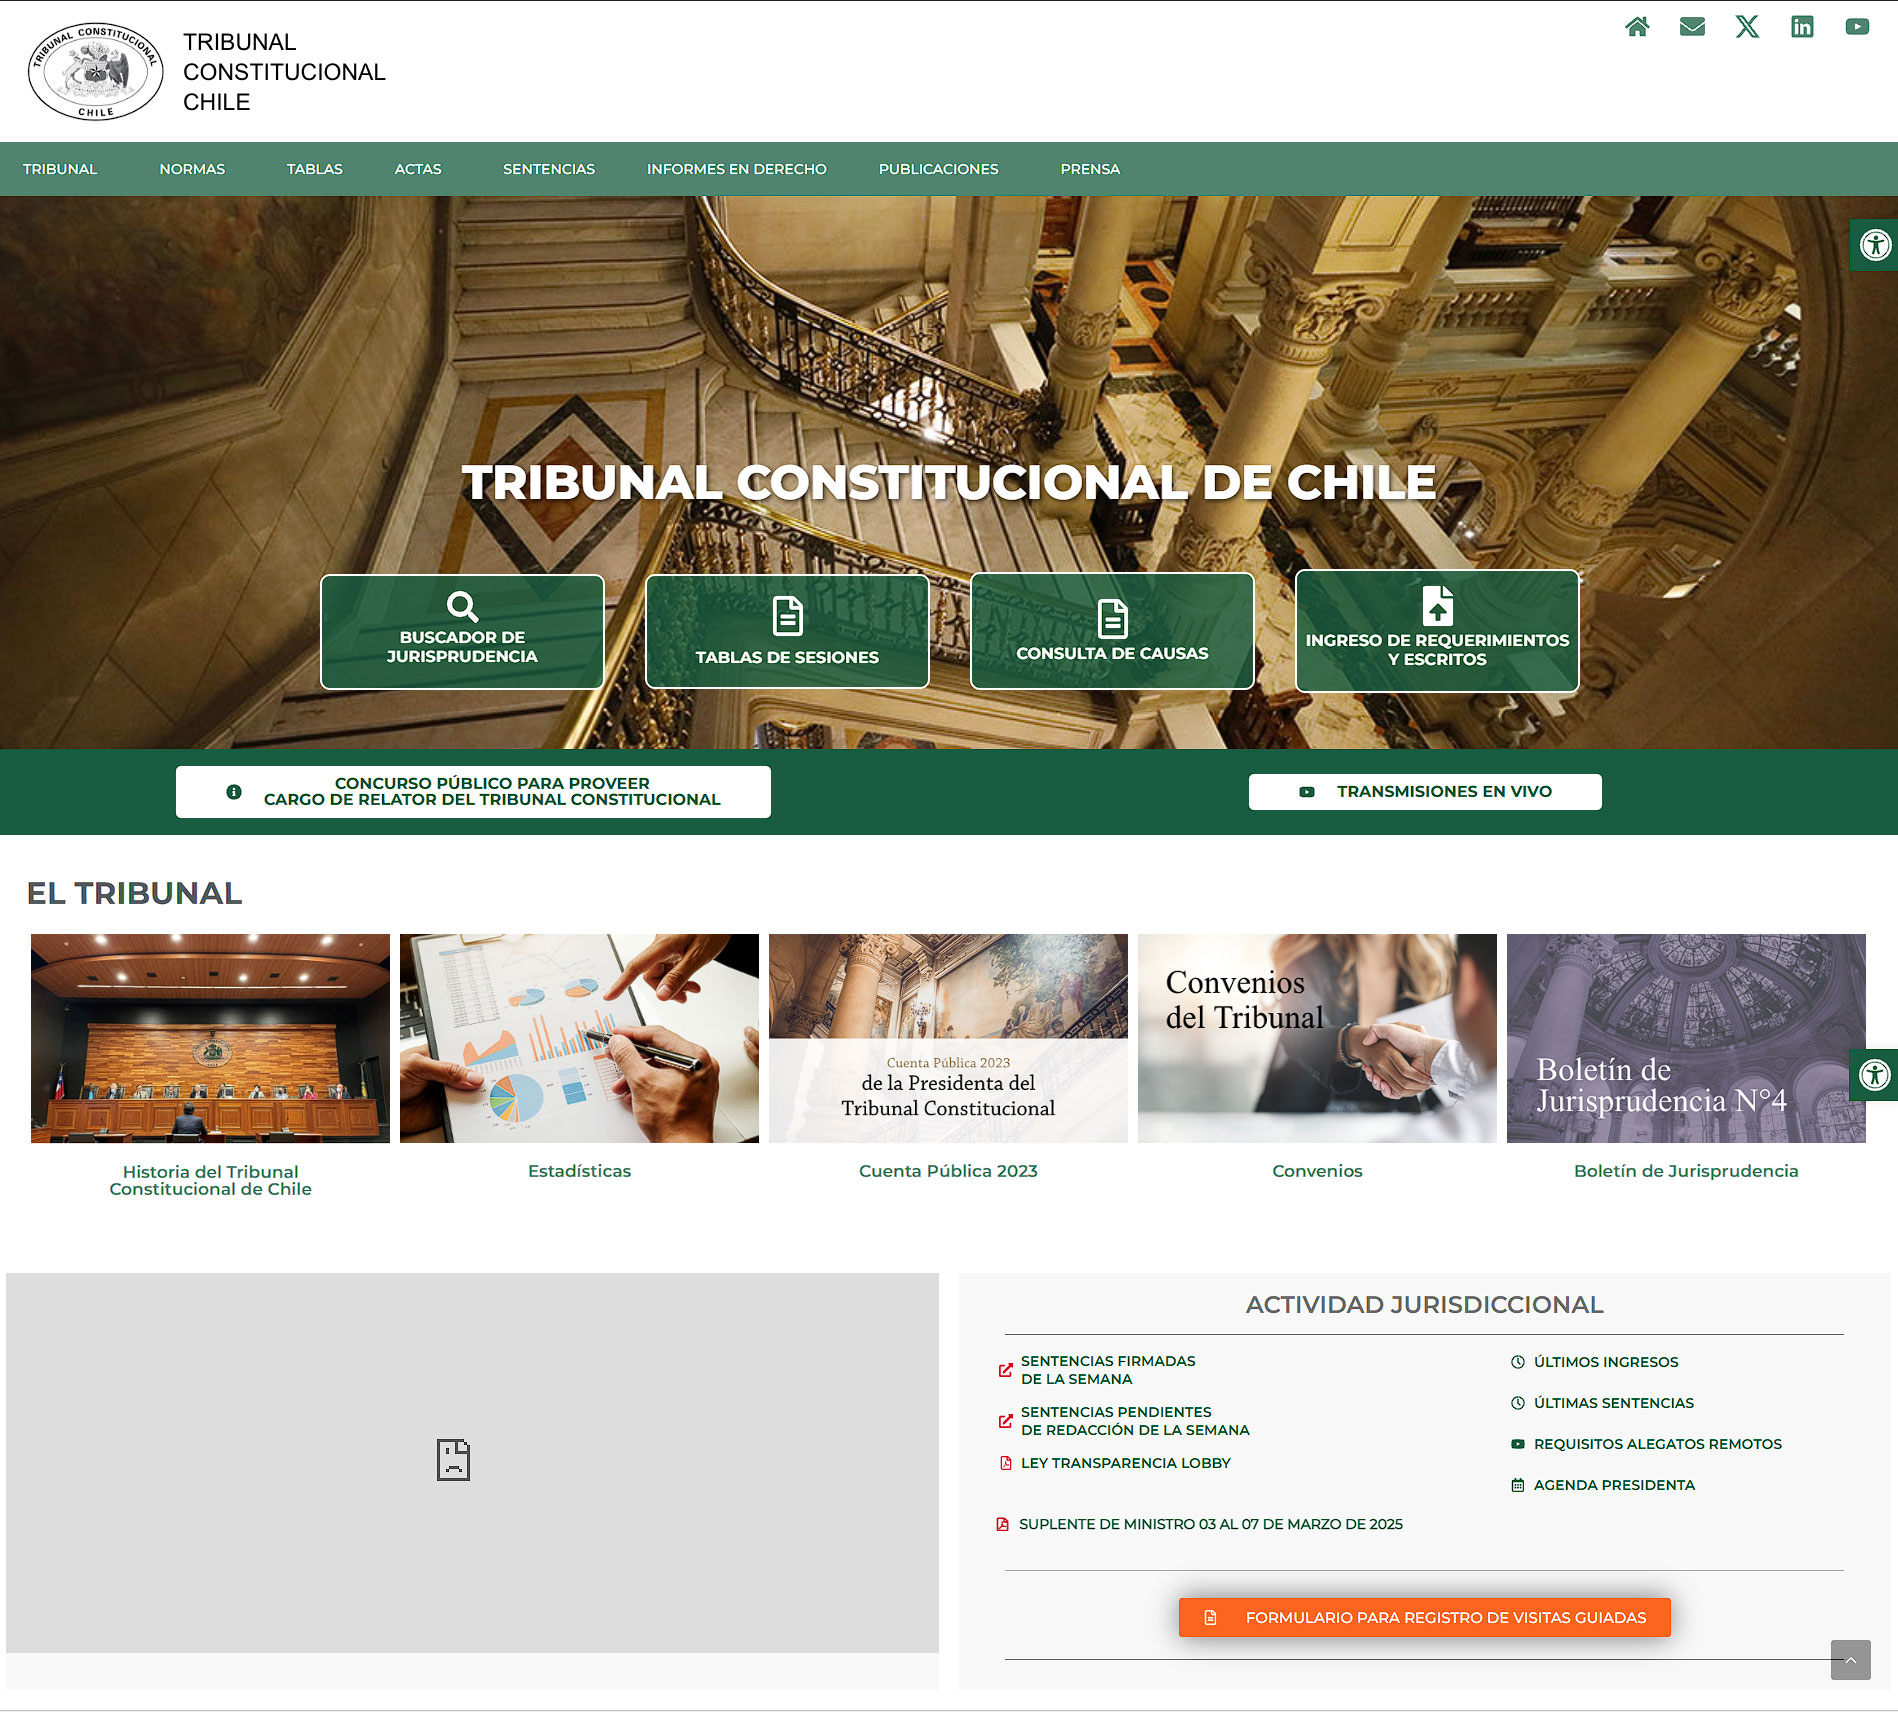Open the Publicaciones menu item
1898x1712 pixels.
939,169
